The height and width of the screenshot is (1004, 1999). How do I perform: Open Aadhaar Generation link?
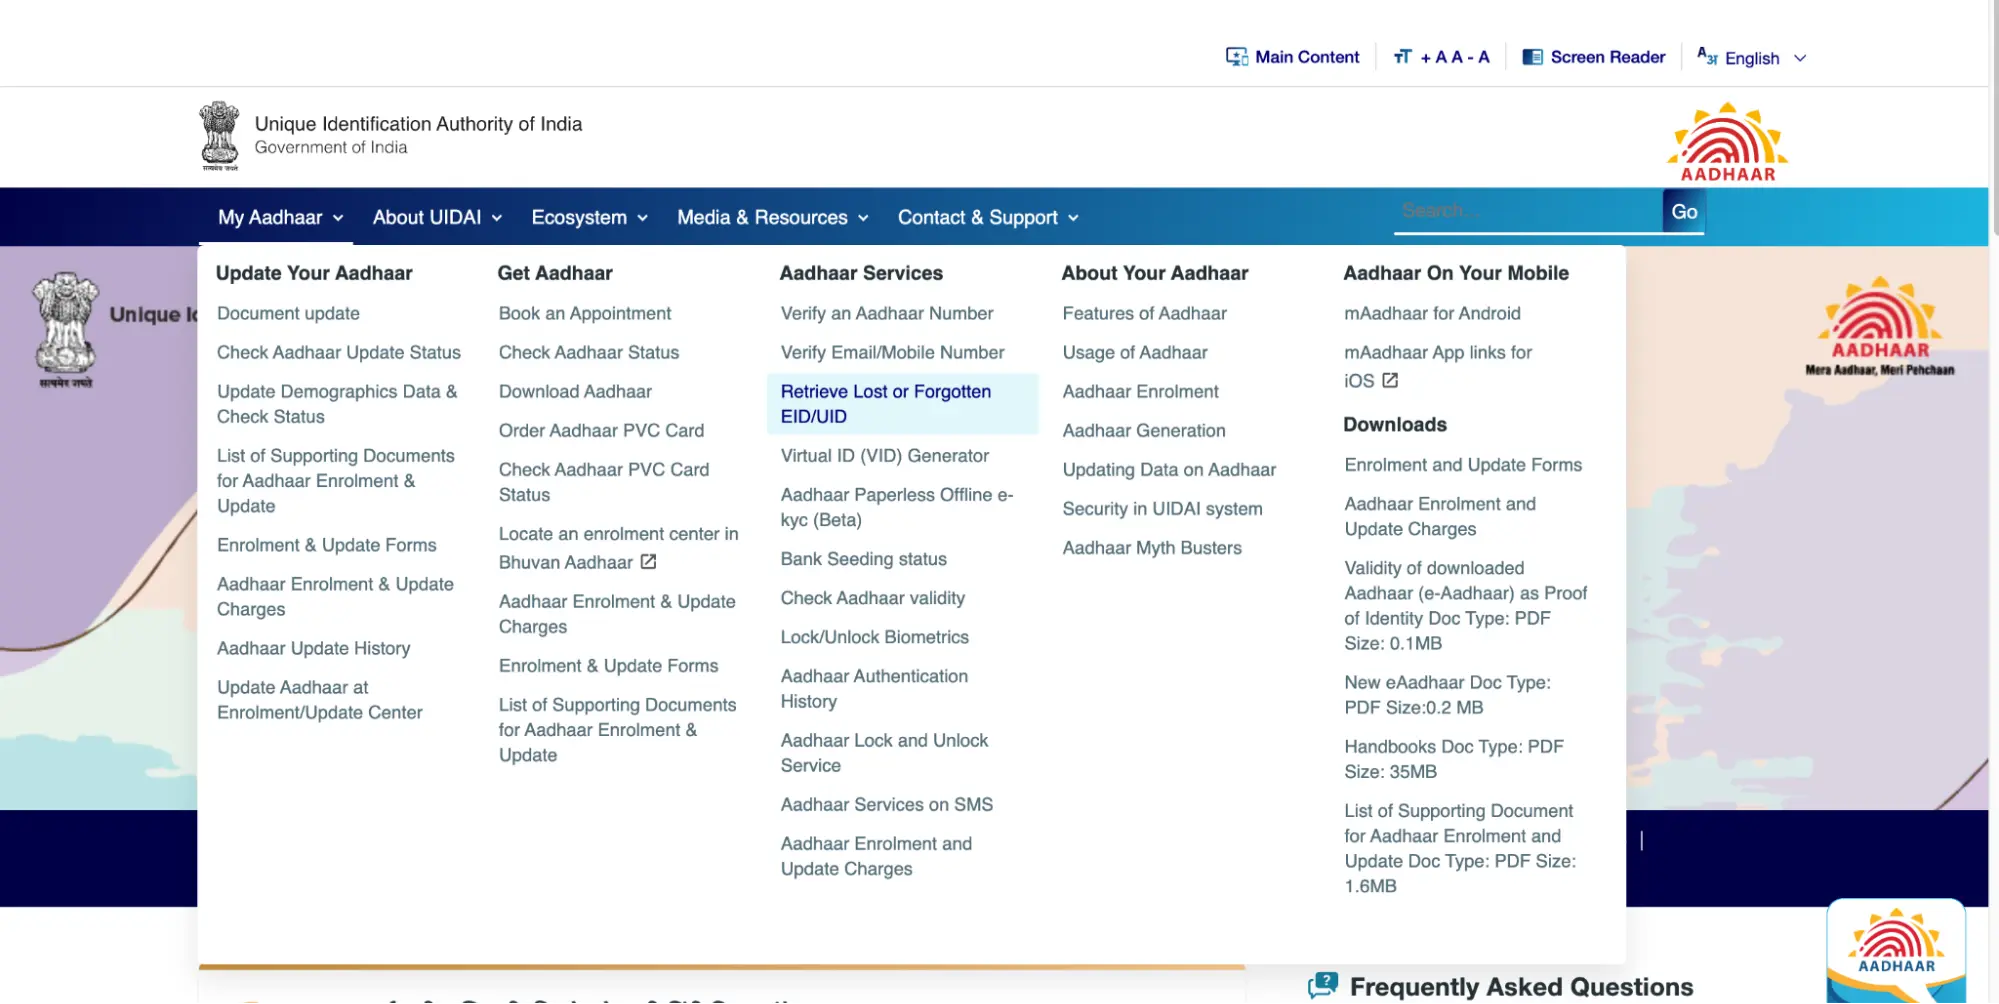pyautogui.click(x=1143, y=430)
